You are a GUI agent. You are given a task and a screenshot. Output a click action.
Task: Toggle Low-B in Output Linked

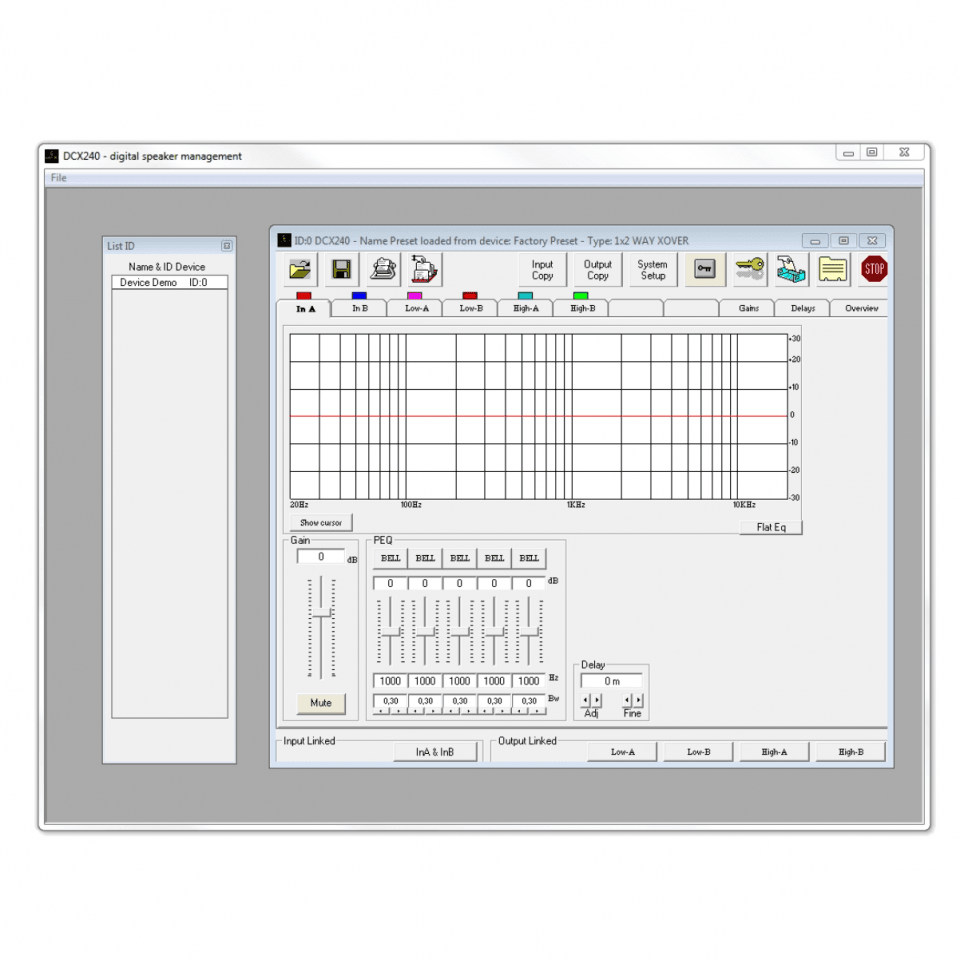point(699,752)
